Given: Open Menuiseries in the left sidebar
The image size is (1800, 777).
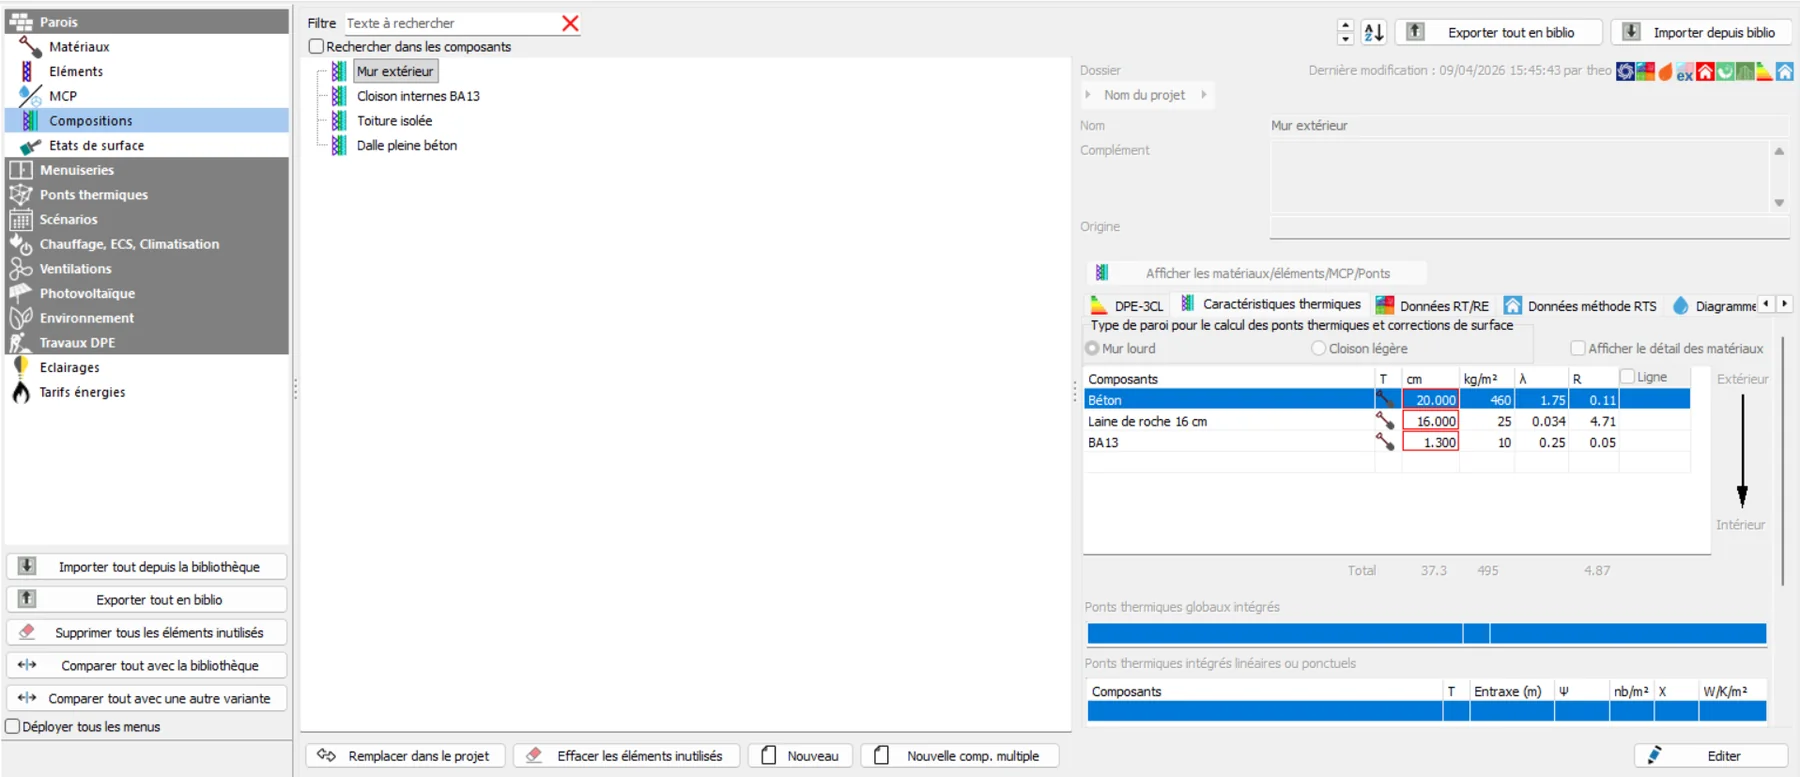Looking at the screenshot, I should point(77,170).
